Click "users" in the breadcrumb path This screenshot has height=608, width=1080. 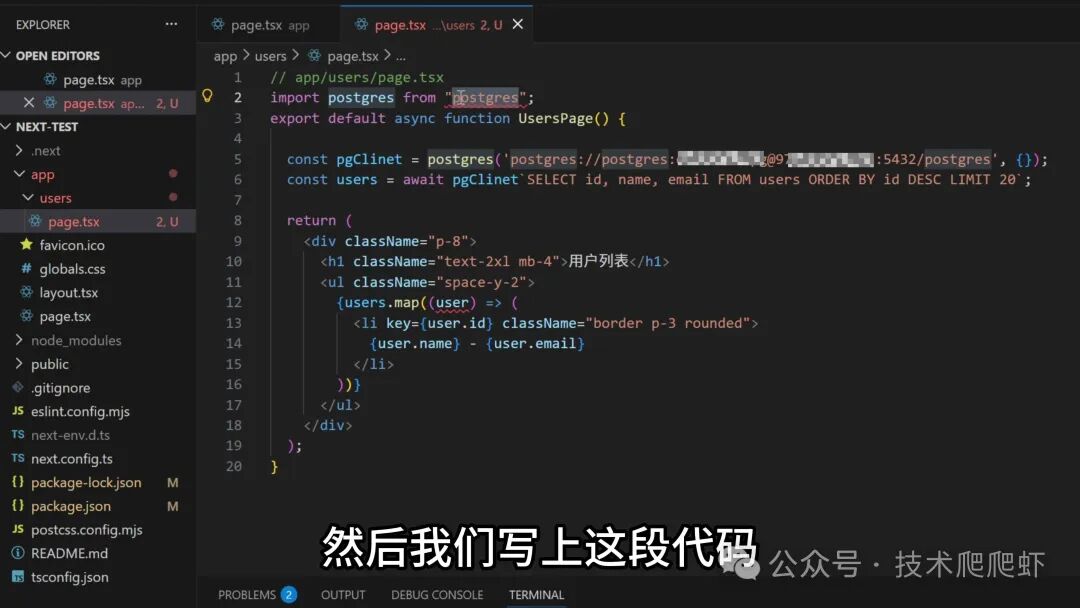tap(271, 55)
